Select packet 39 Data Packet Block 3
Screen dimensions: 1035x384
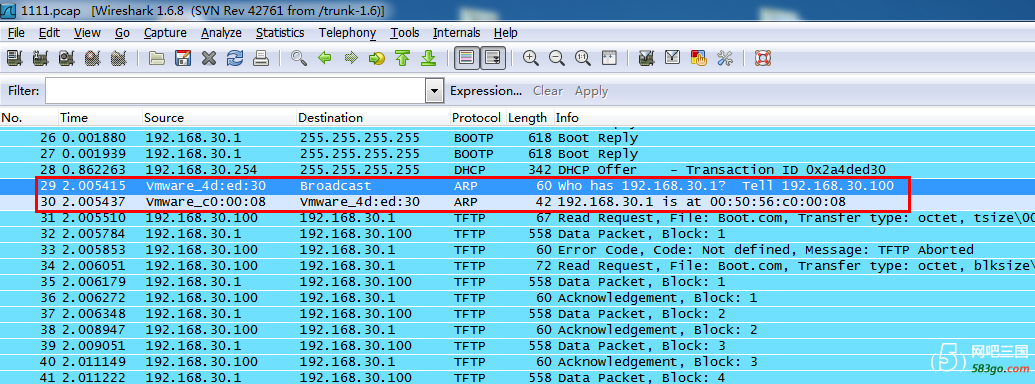click(x=518, y=346)
